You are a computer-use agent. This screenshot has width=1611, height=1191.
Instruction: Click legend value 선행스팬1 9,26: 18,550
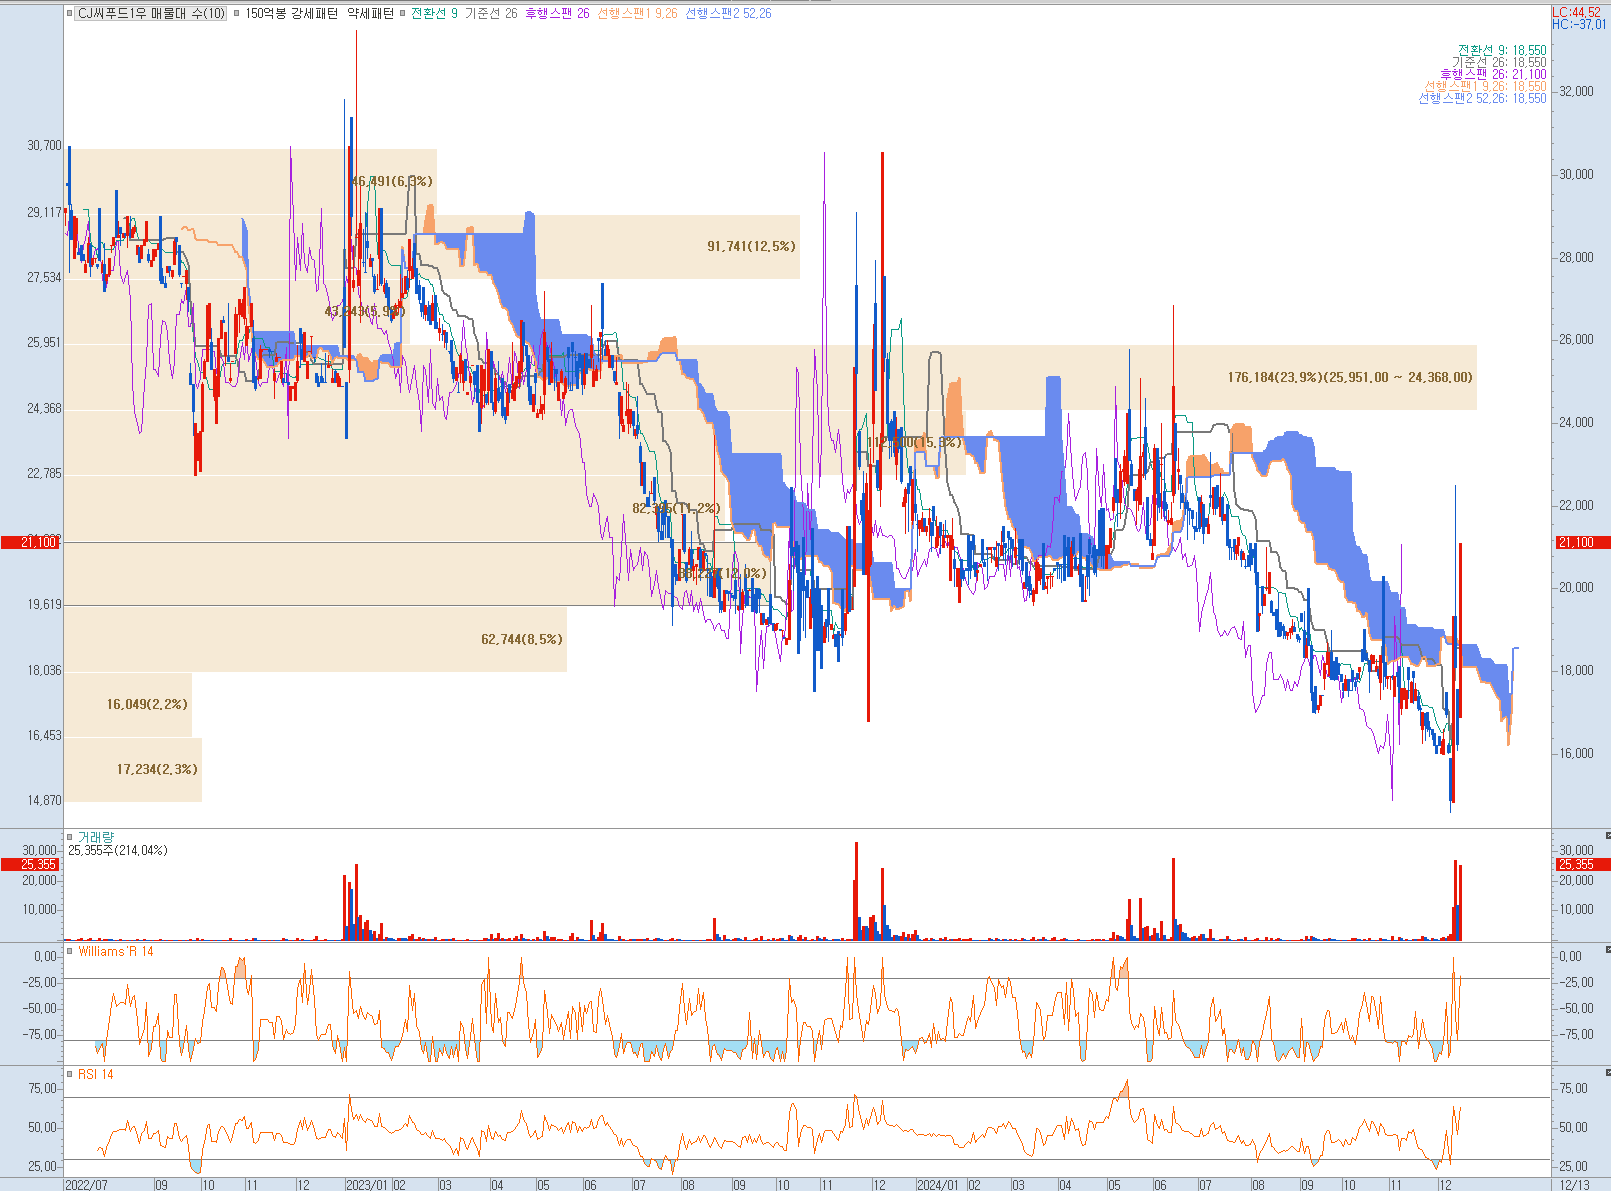[1485, 86]
